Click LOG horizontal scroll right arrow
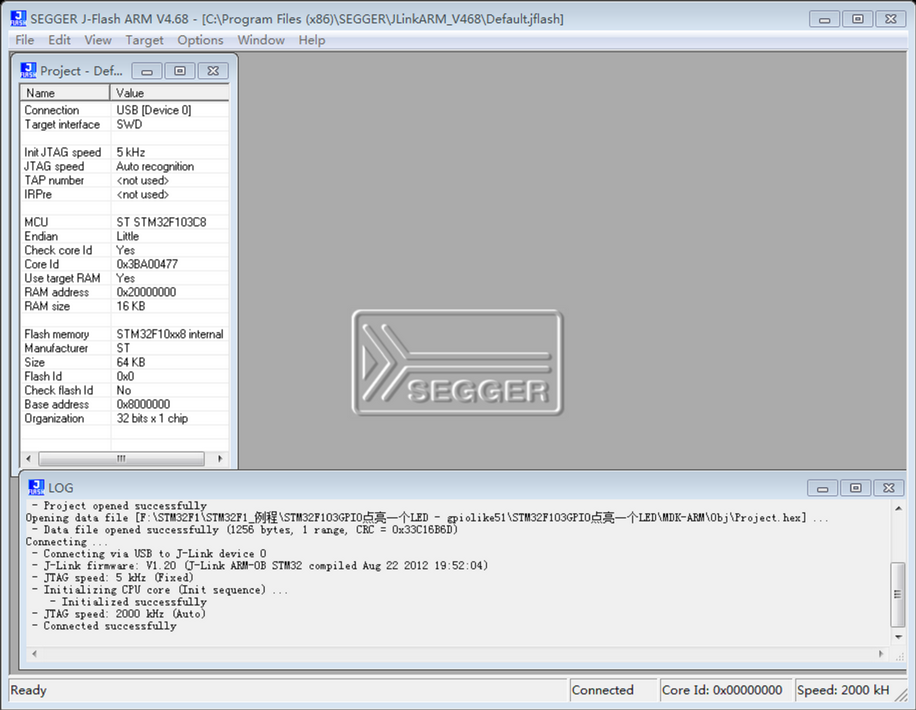The image size is (916, 710). tap(881, 654)
